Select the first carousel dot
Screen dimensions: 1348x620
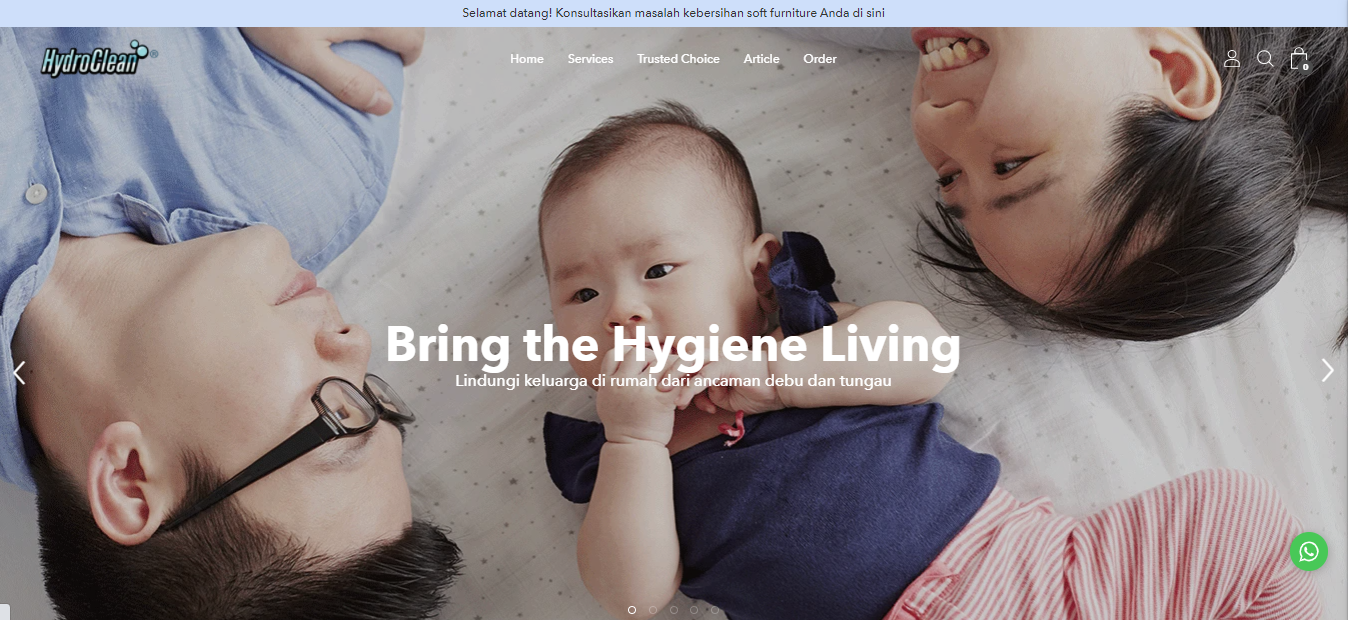click(632, 609)
